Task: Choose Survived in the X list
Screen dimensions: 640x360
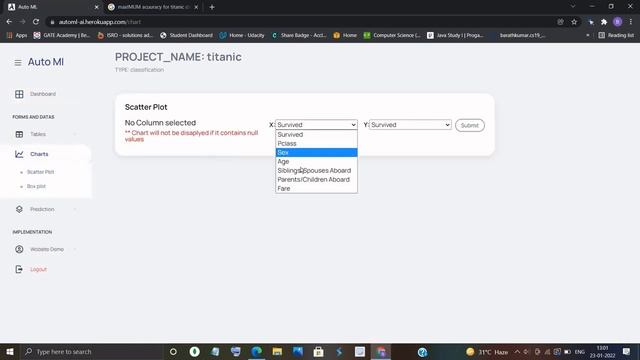Action: point(316,134)
